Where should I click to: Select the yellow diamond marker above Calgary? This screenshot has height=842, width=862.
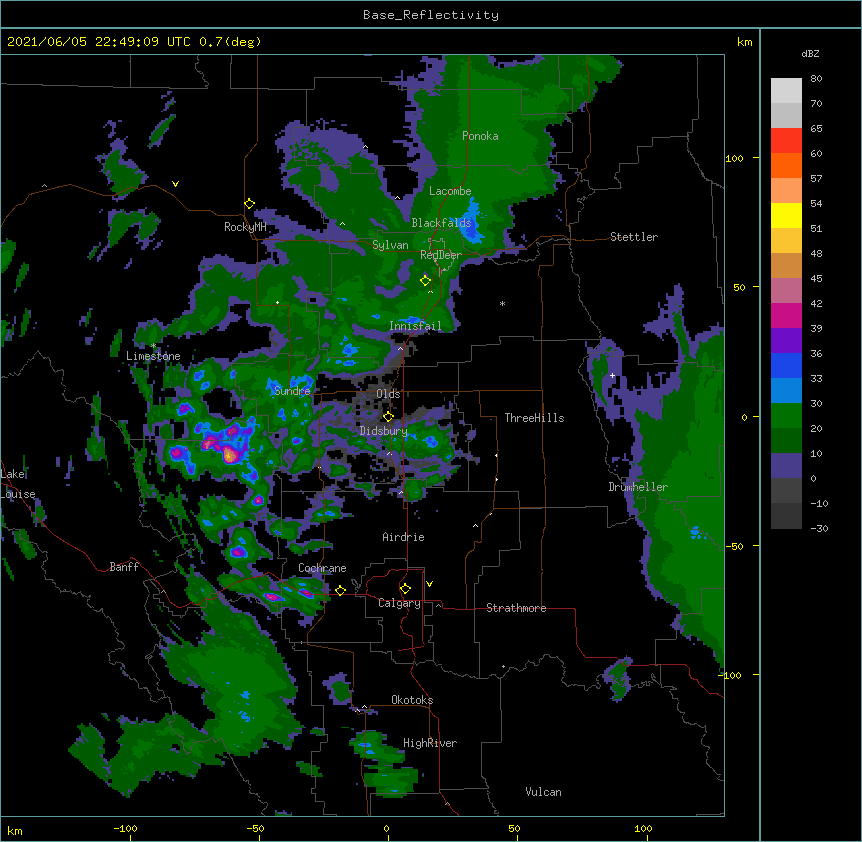tap(405, 589)
